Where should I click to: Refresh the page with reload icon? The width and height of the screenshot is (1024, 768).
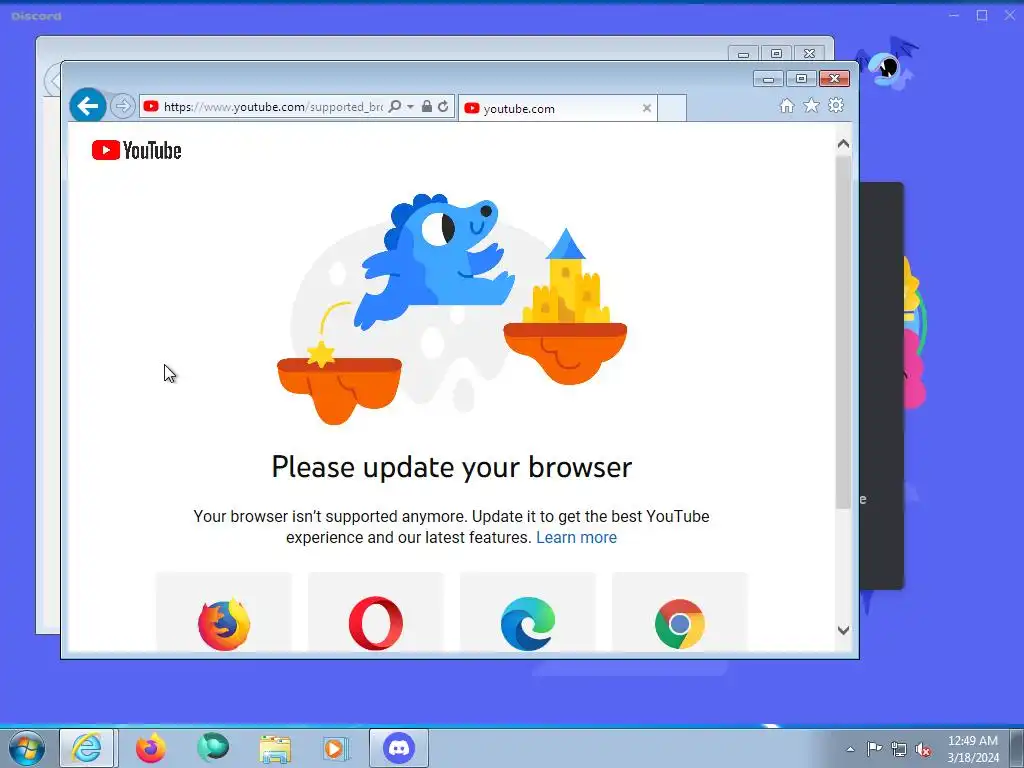[x=443, y=106]
